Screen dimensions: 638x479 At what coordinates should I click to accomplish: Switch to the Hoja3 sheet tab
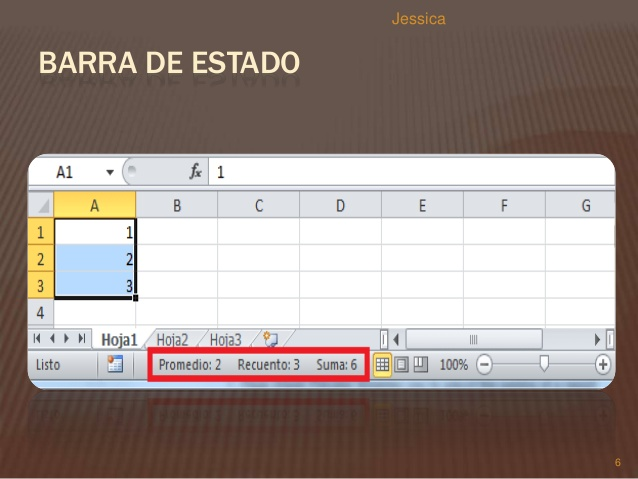(x=225, y=339)
